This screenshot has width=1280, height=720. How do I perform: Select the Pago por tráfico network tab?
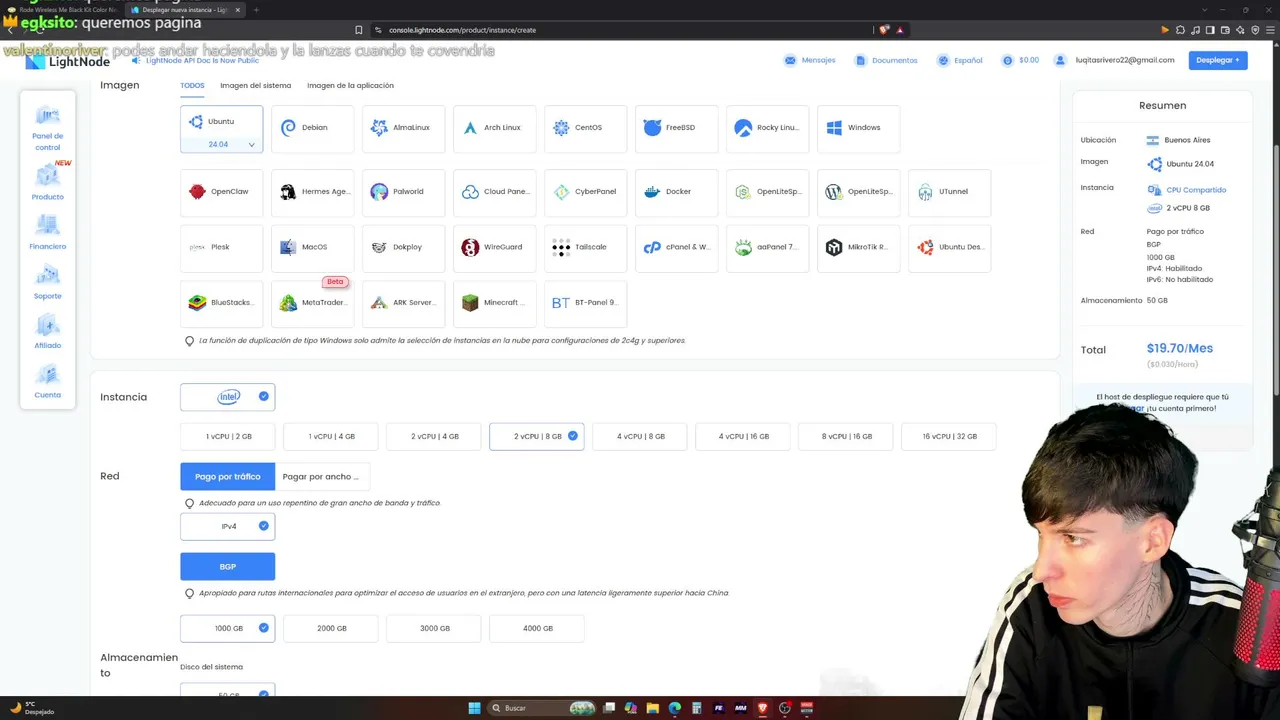pos(228,477)
